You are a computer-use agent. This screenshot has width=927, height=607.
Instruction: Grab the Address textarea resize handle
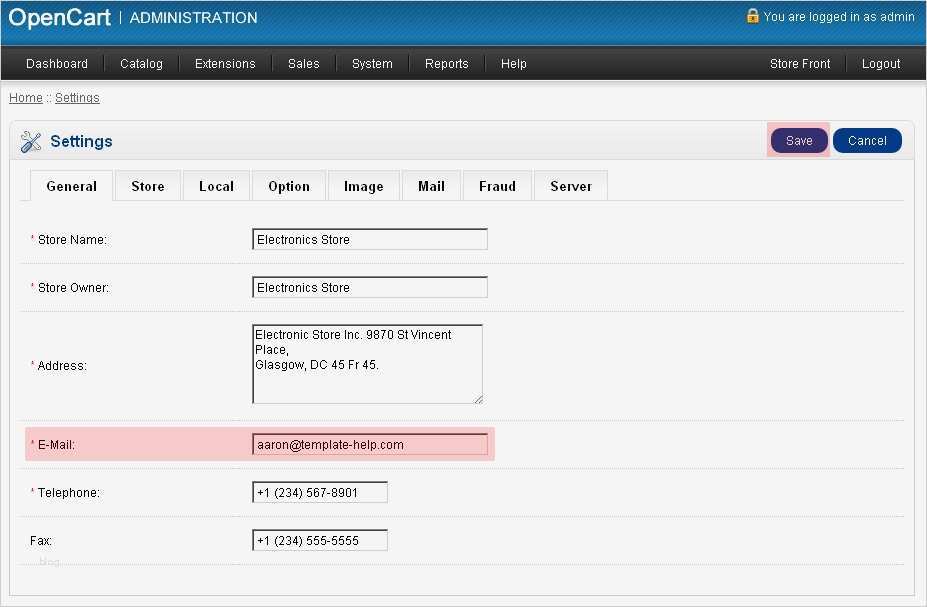click(x=478, y=399)
